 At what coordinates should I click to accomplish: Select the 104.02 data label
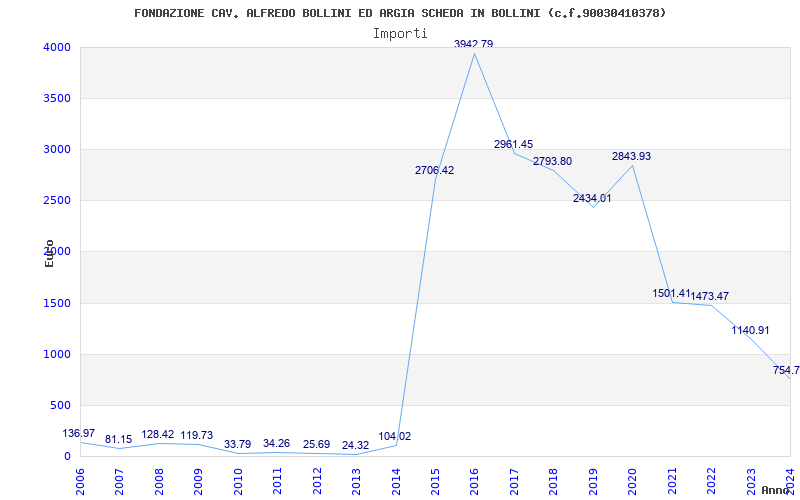[394, 437]
